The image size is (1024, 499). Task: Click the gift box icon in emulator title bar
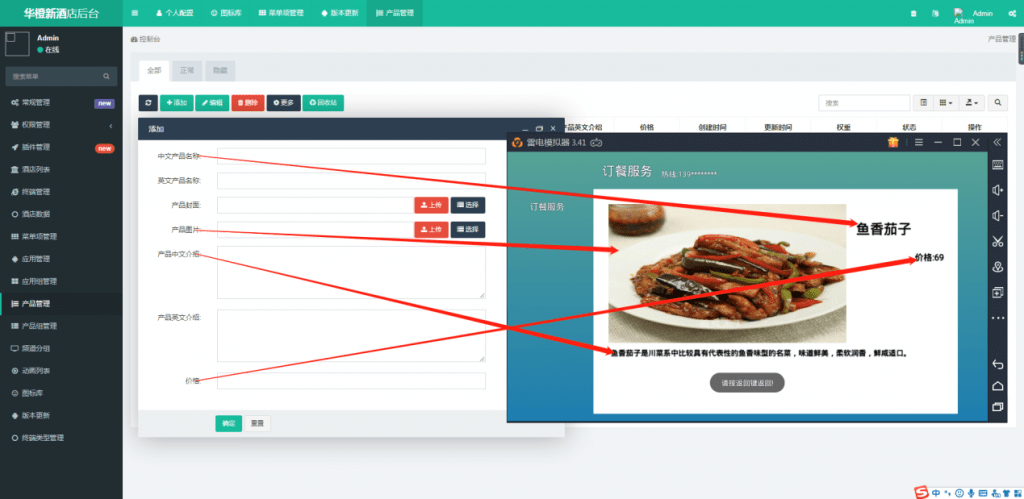pos(893,142)
